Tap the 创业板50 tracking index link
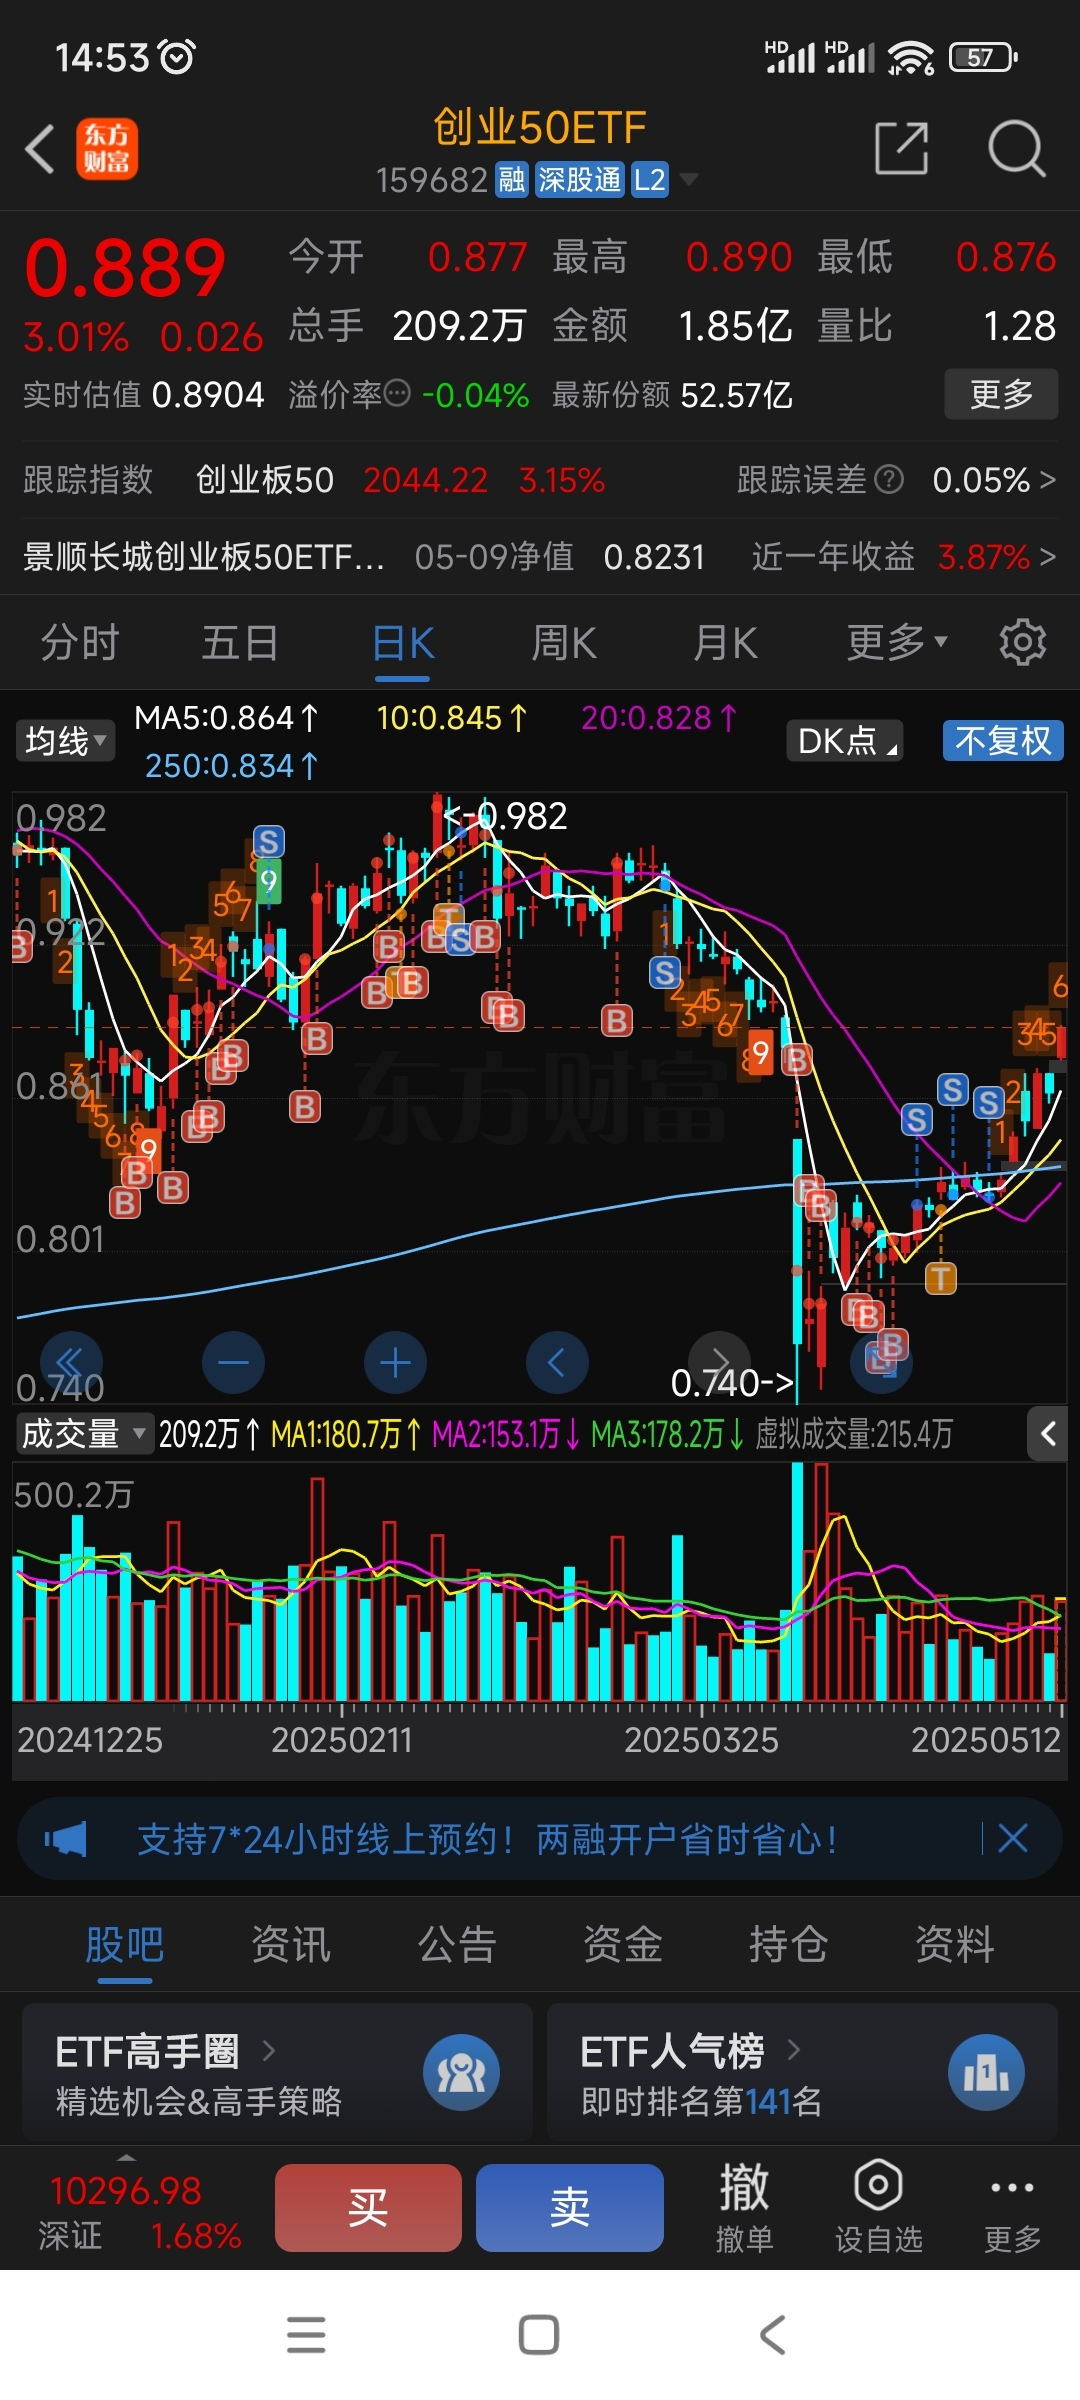 (x=265, y=480)
